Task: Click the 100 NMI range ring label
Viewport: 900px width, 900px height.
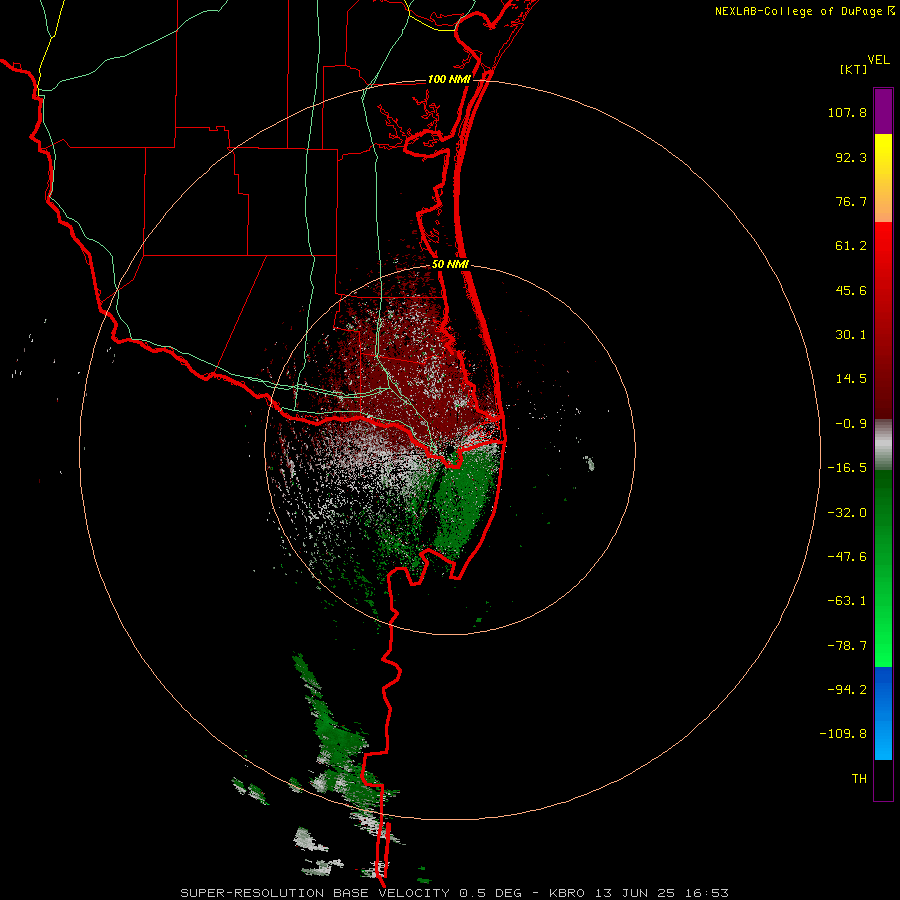Action: [449, 79]
